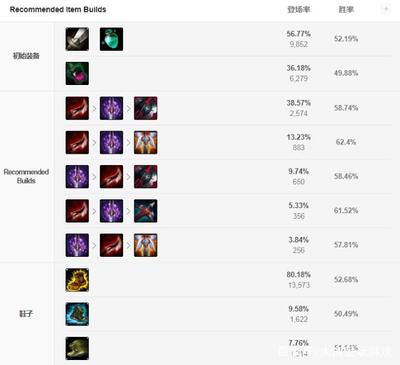400x365 pixels.
Task: Click the first arrow in the 38.57% build
Action: [x=94, y=109]
